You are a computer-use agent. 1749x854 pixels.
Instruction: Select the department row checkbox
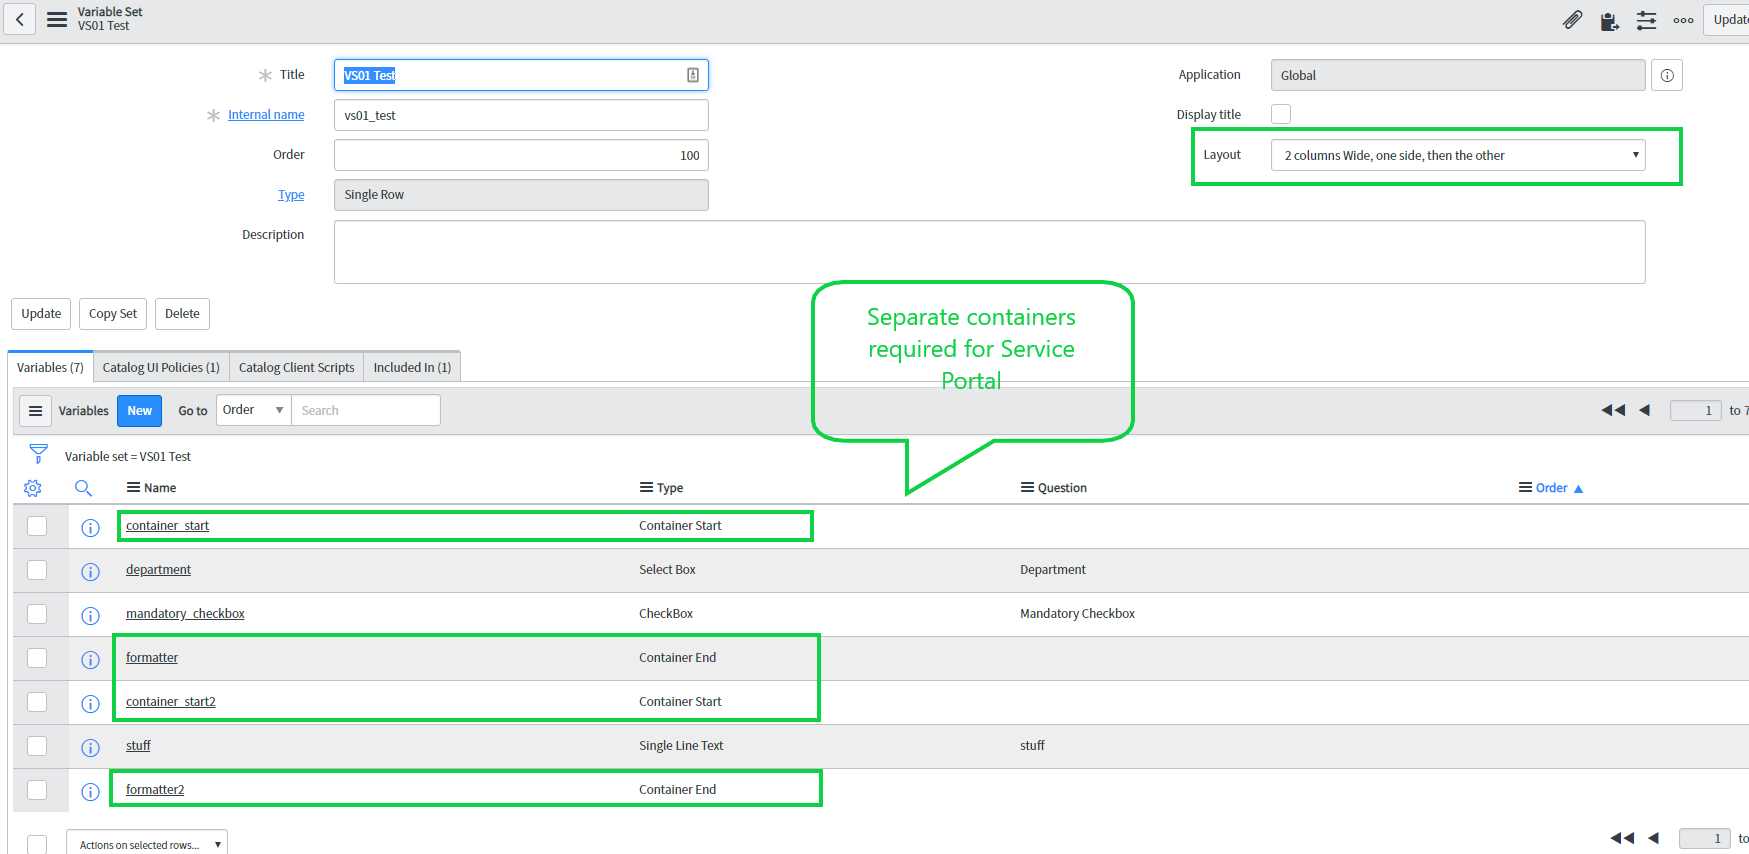point(37,570)
